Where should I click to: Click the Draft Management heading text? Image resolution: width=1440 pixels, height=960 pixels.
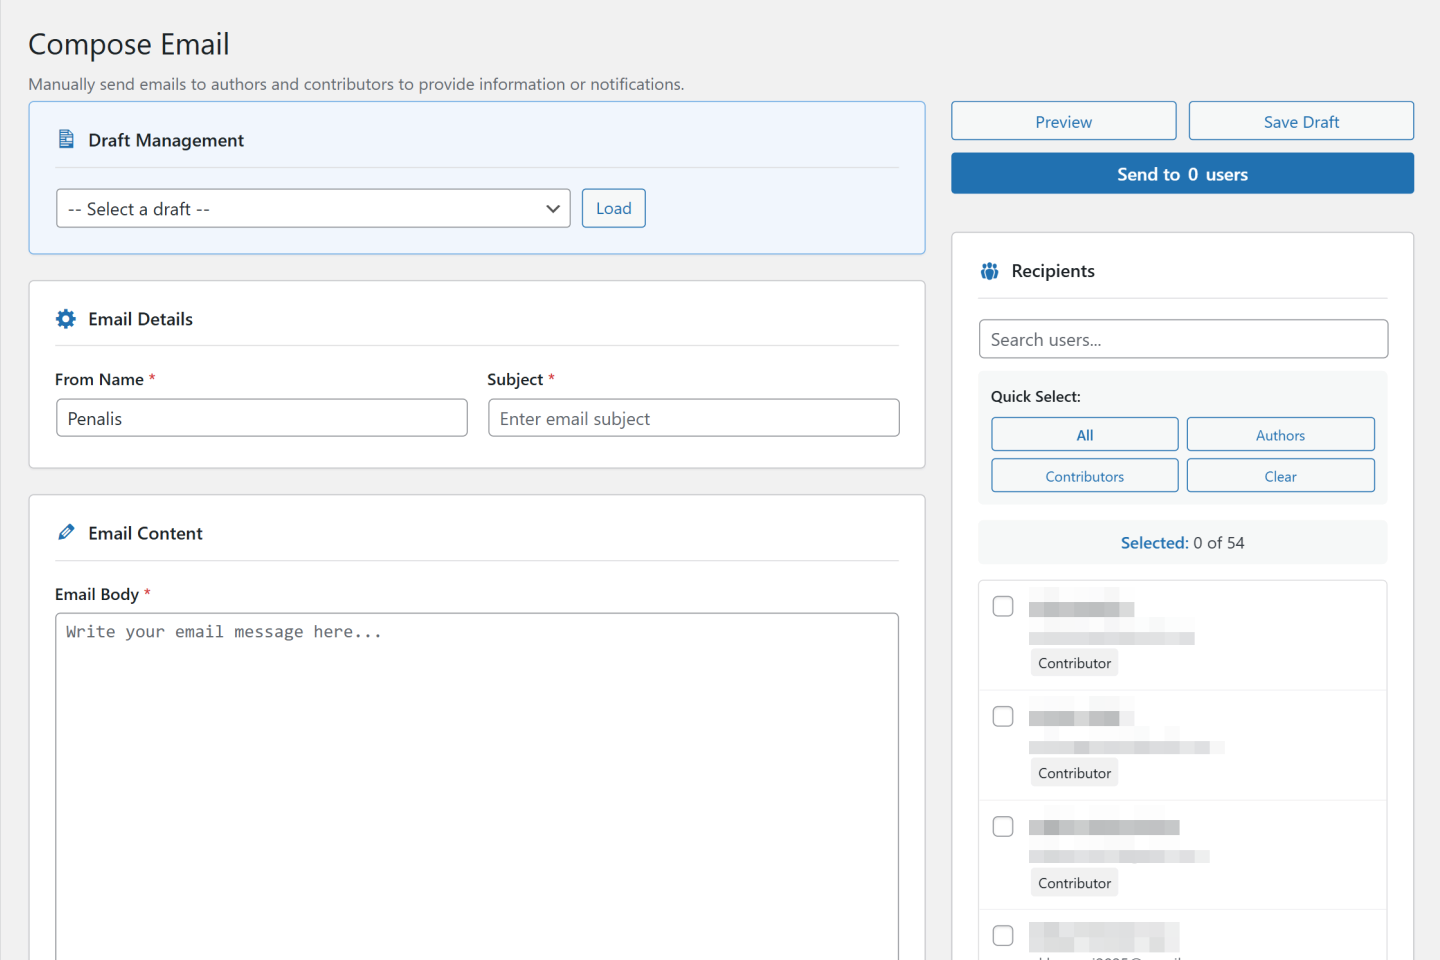[x=166, y=140]
